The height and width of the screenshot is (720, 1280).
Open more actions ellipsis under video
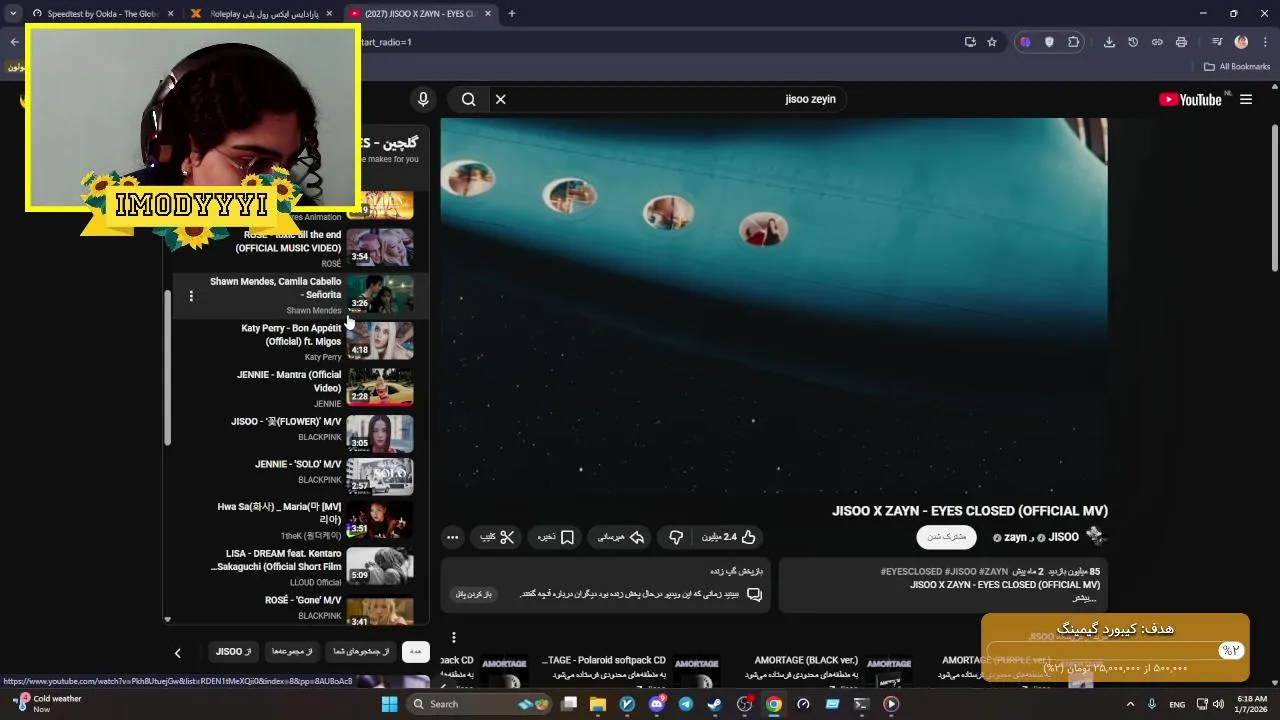pos(452,537)
